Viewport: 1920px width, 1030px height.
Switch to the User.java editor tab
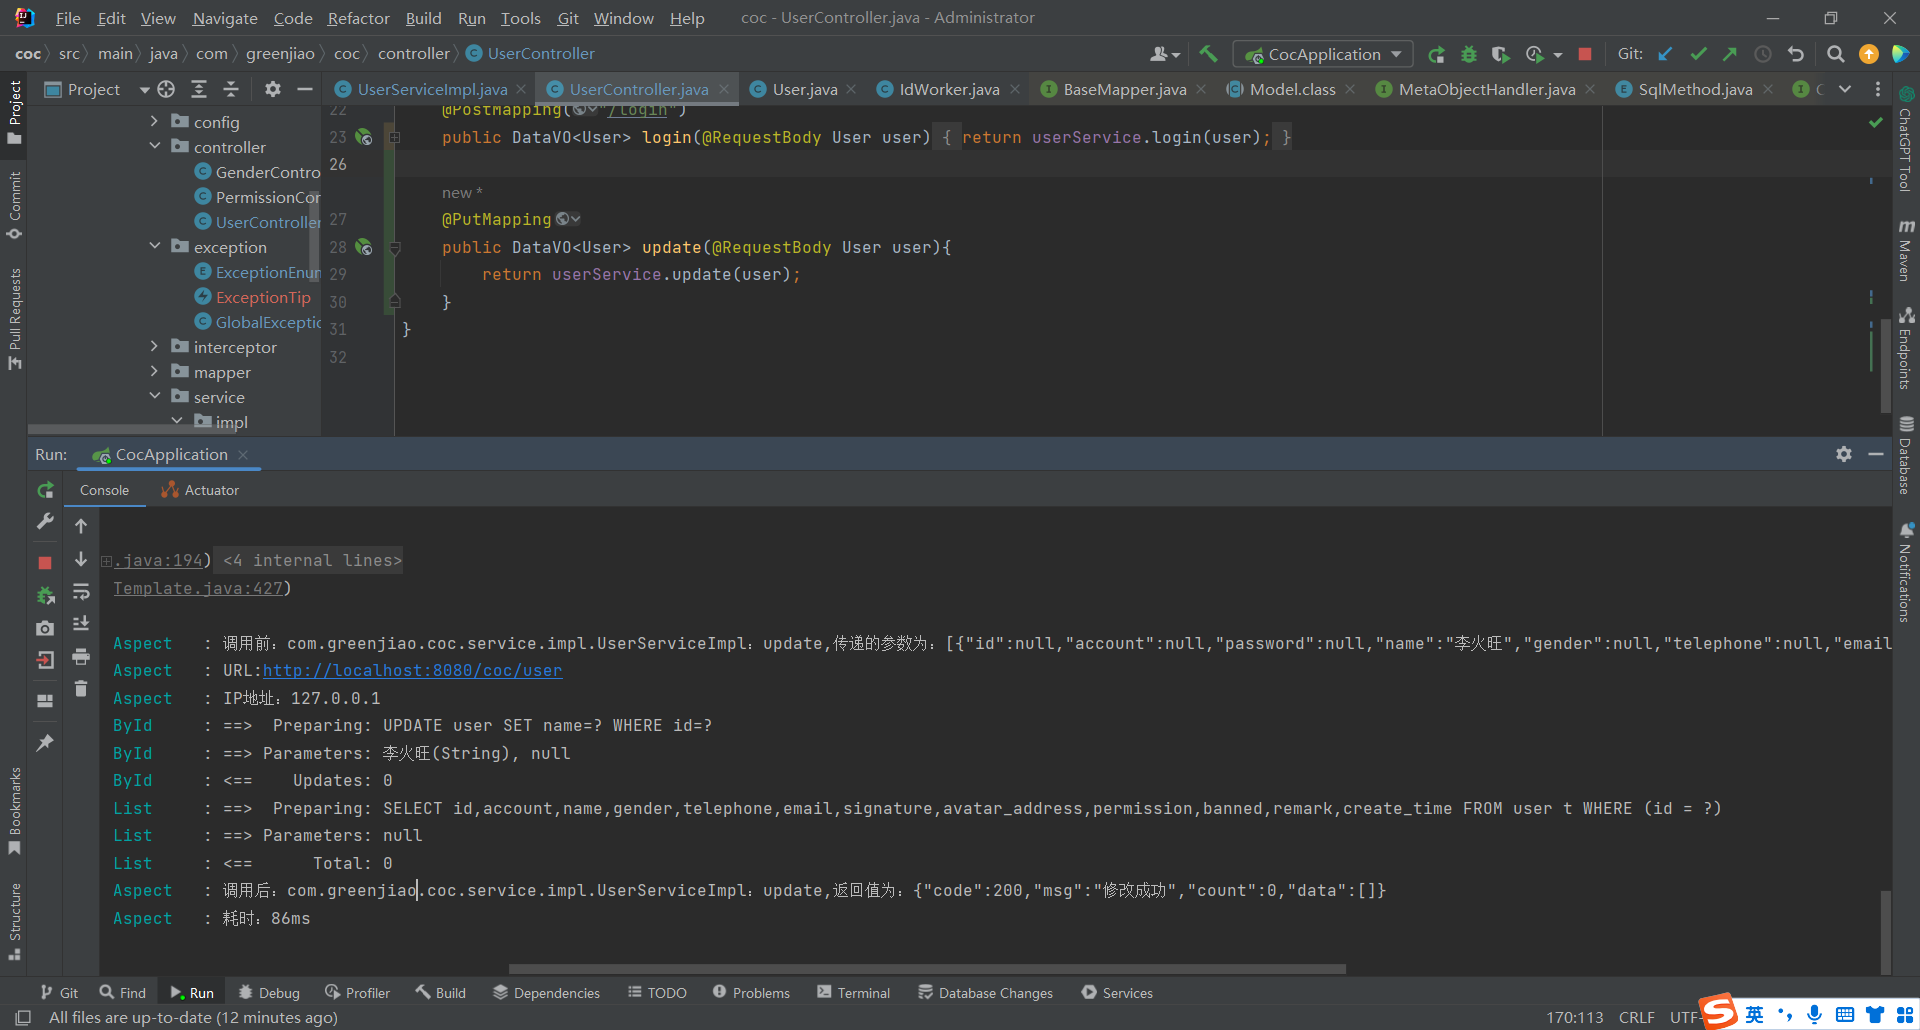click(804, 89)
